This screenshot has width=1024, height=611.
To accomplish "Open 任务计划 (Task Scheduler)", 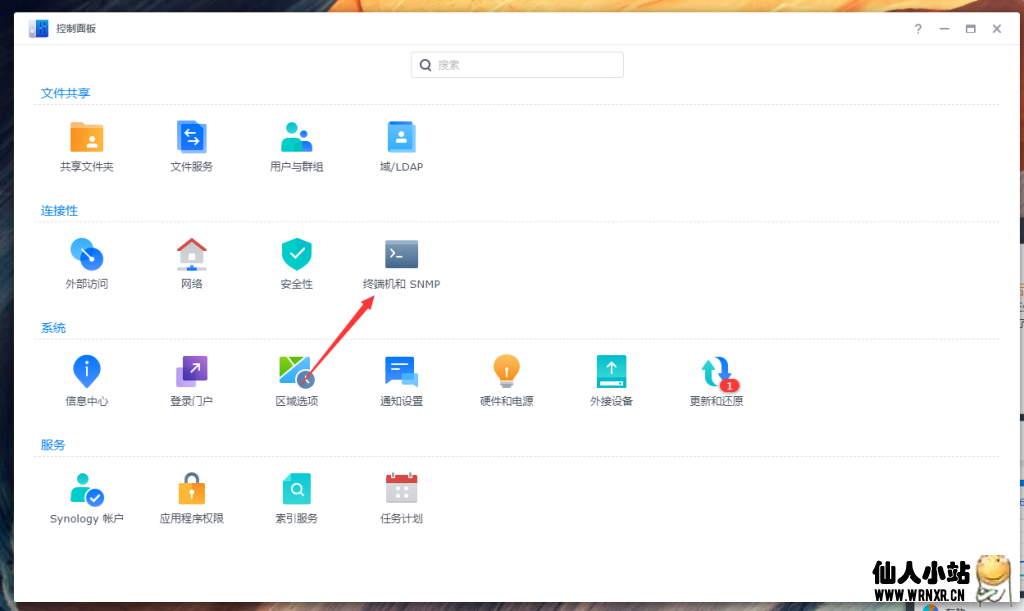I will pyautogui.click(x=401, y=496).
